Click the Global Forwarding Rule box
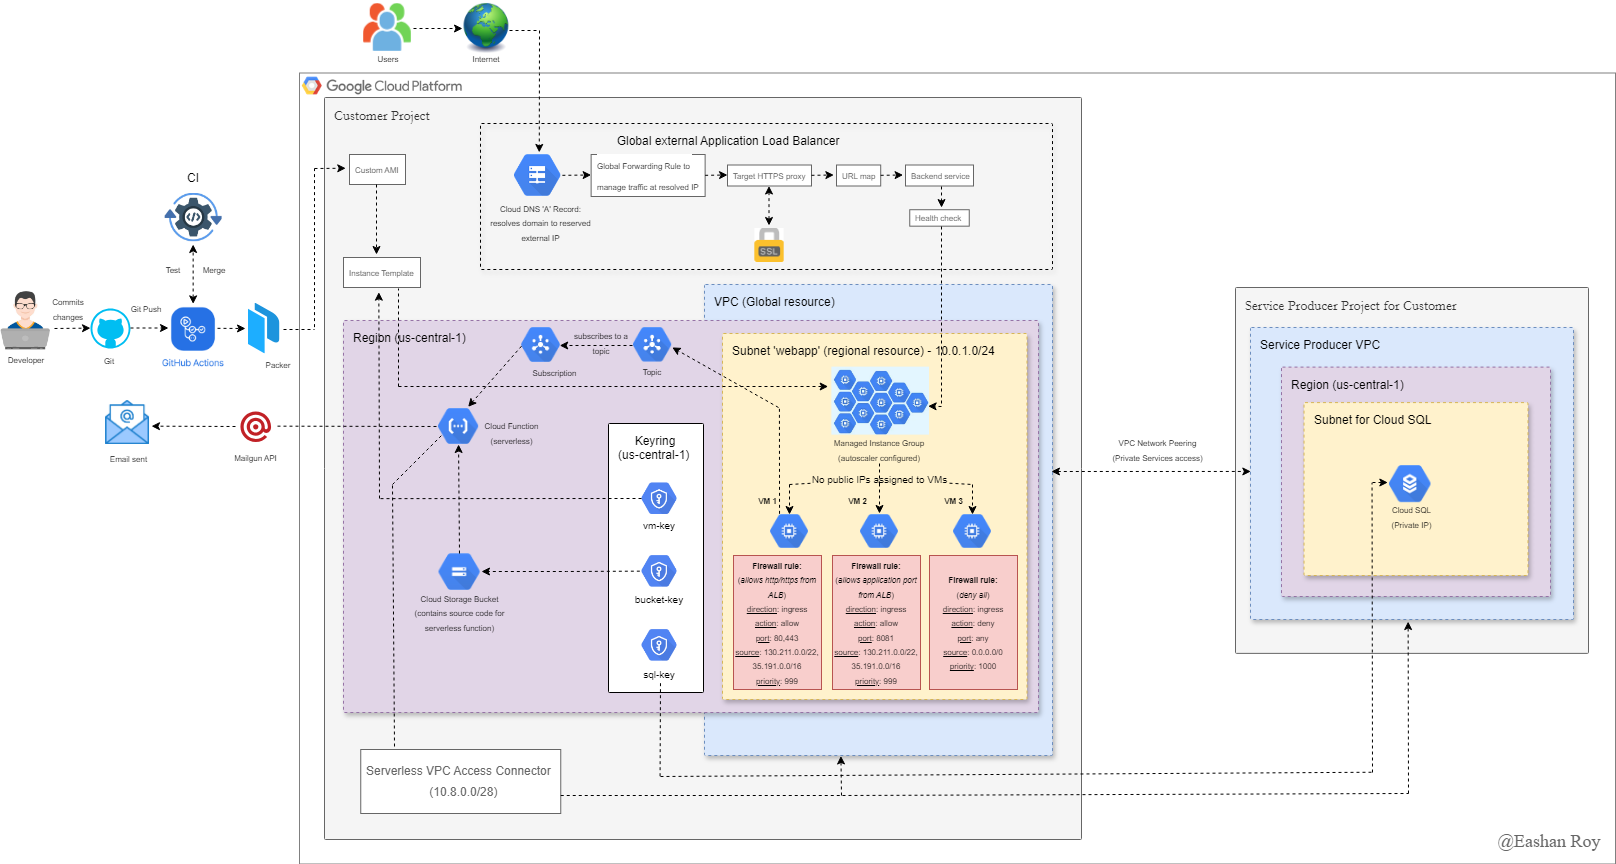Viewport: 1616px width, 864px height. coord(648,176)
